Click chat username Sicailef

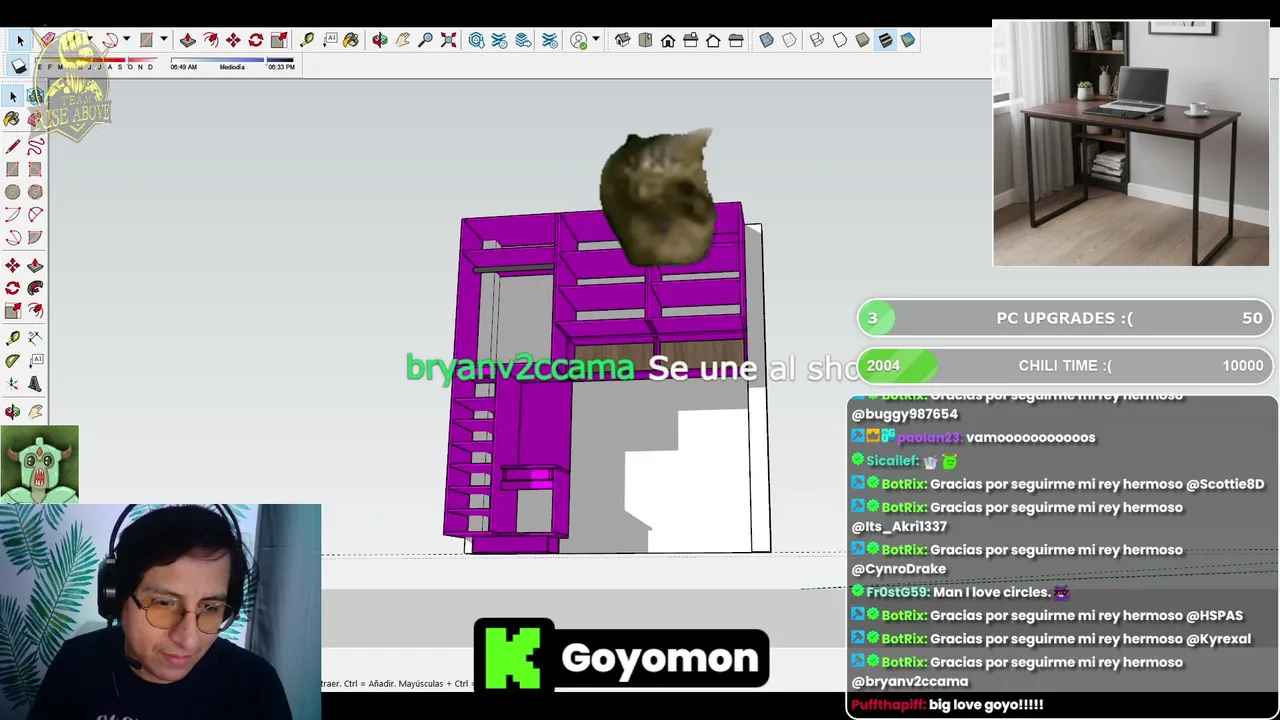tap(892, 461)
